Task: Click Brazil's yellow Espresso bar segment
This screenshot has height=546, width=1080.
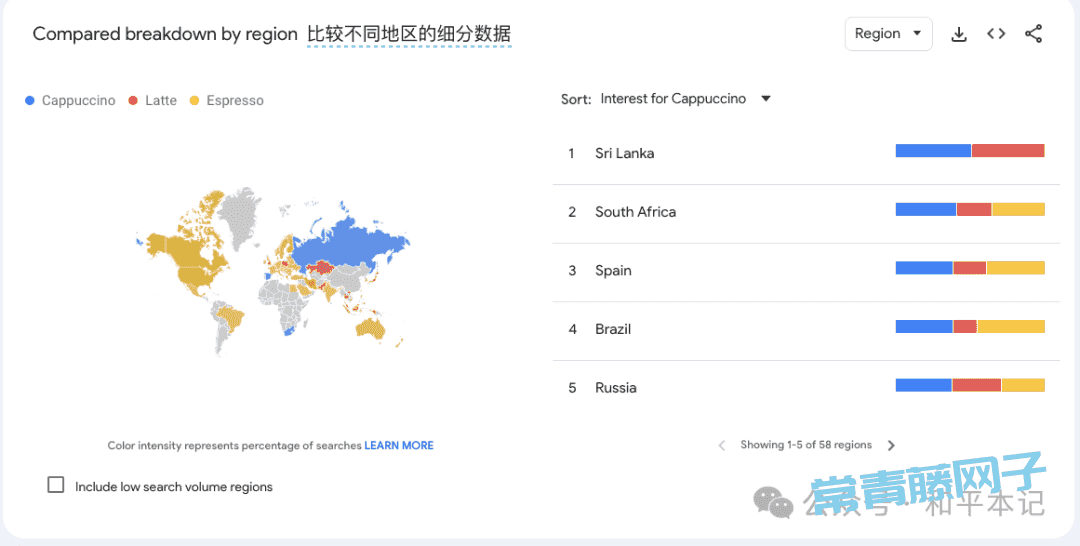Action: tap(1010, 327)
